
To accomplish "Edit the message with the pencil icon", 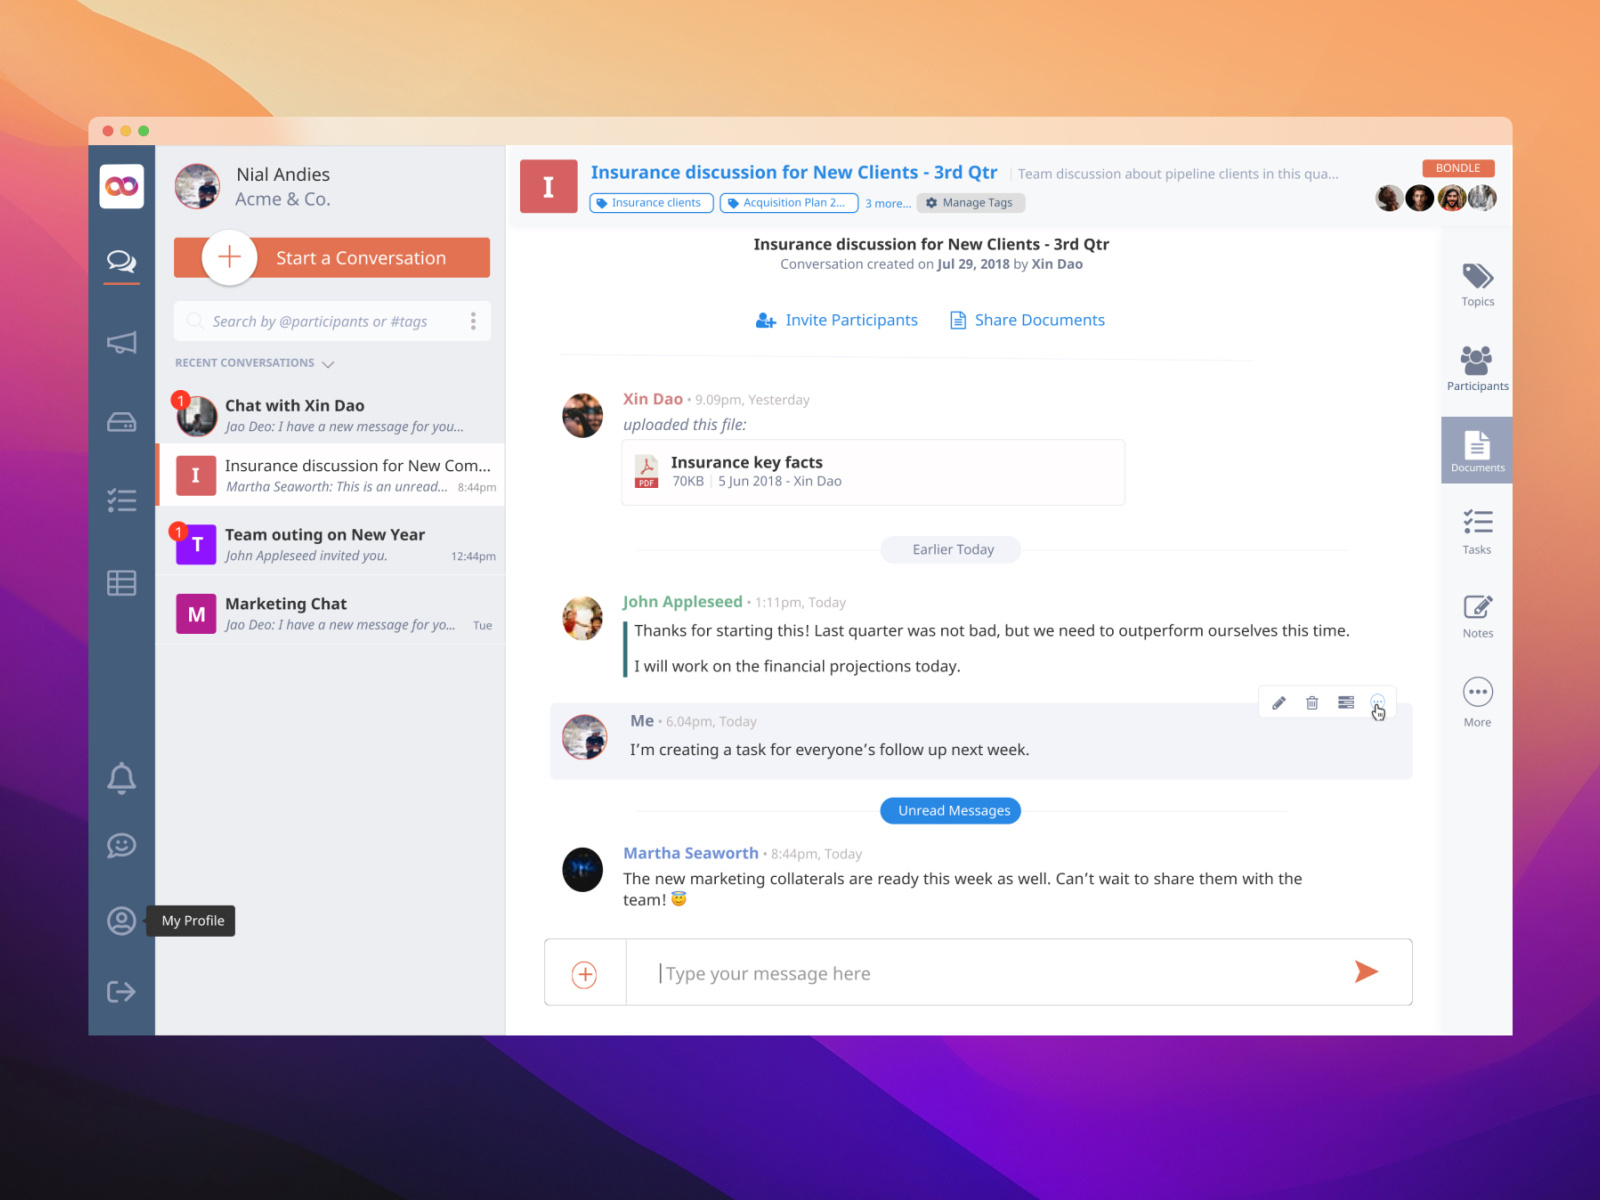I will point(1278,703).
